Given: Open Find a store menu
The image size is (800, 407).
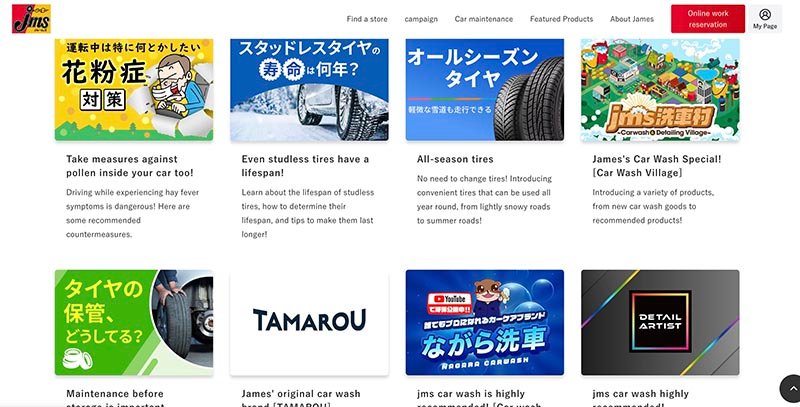Looking at the screenshot, I should coord(367,19).
